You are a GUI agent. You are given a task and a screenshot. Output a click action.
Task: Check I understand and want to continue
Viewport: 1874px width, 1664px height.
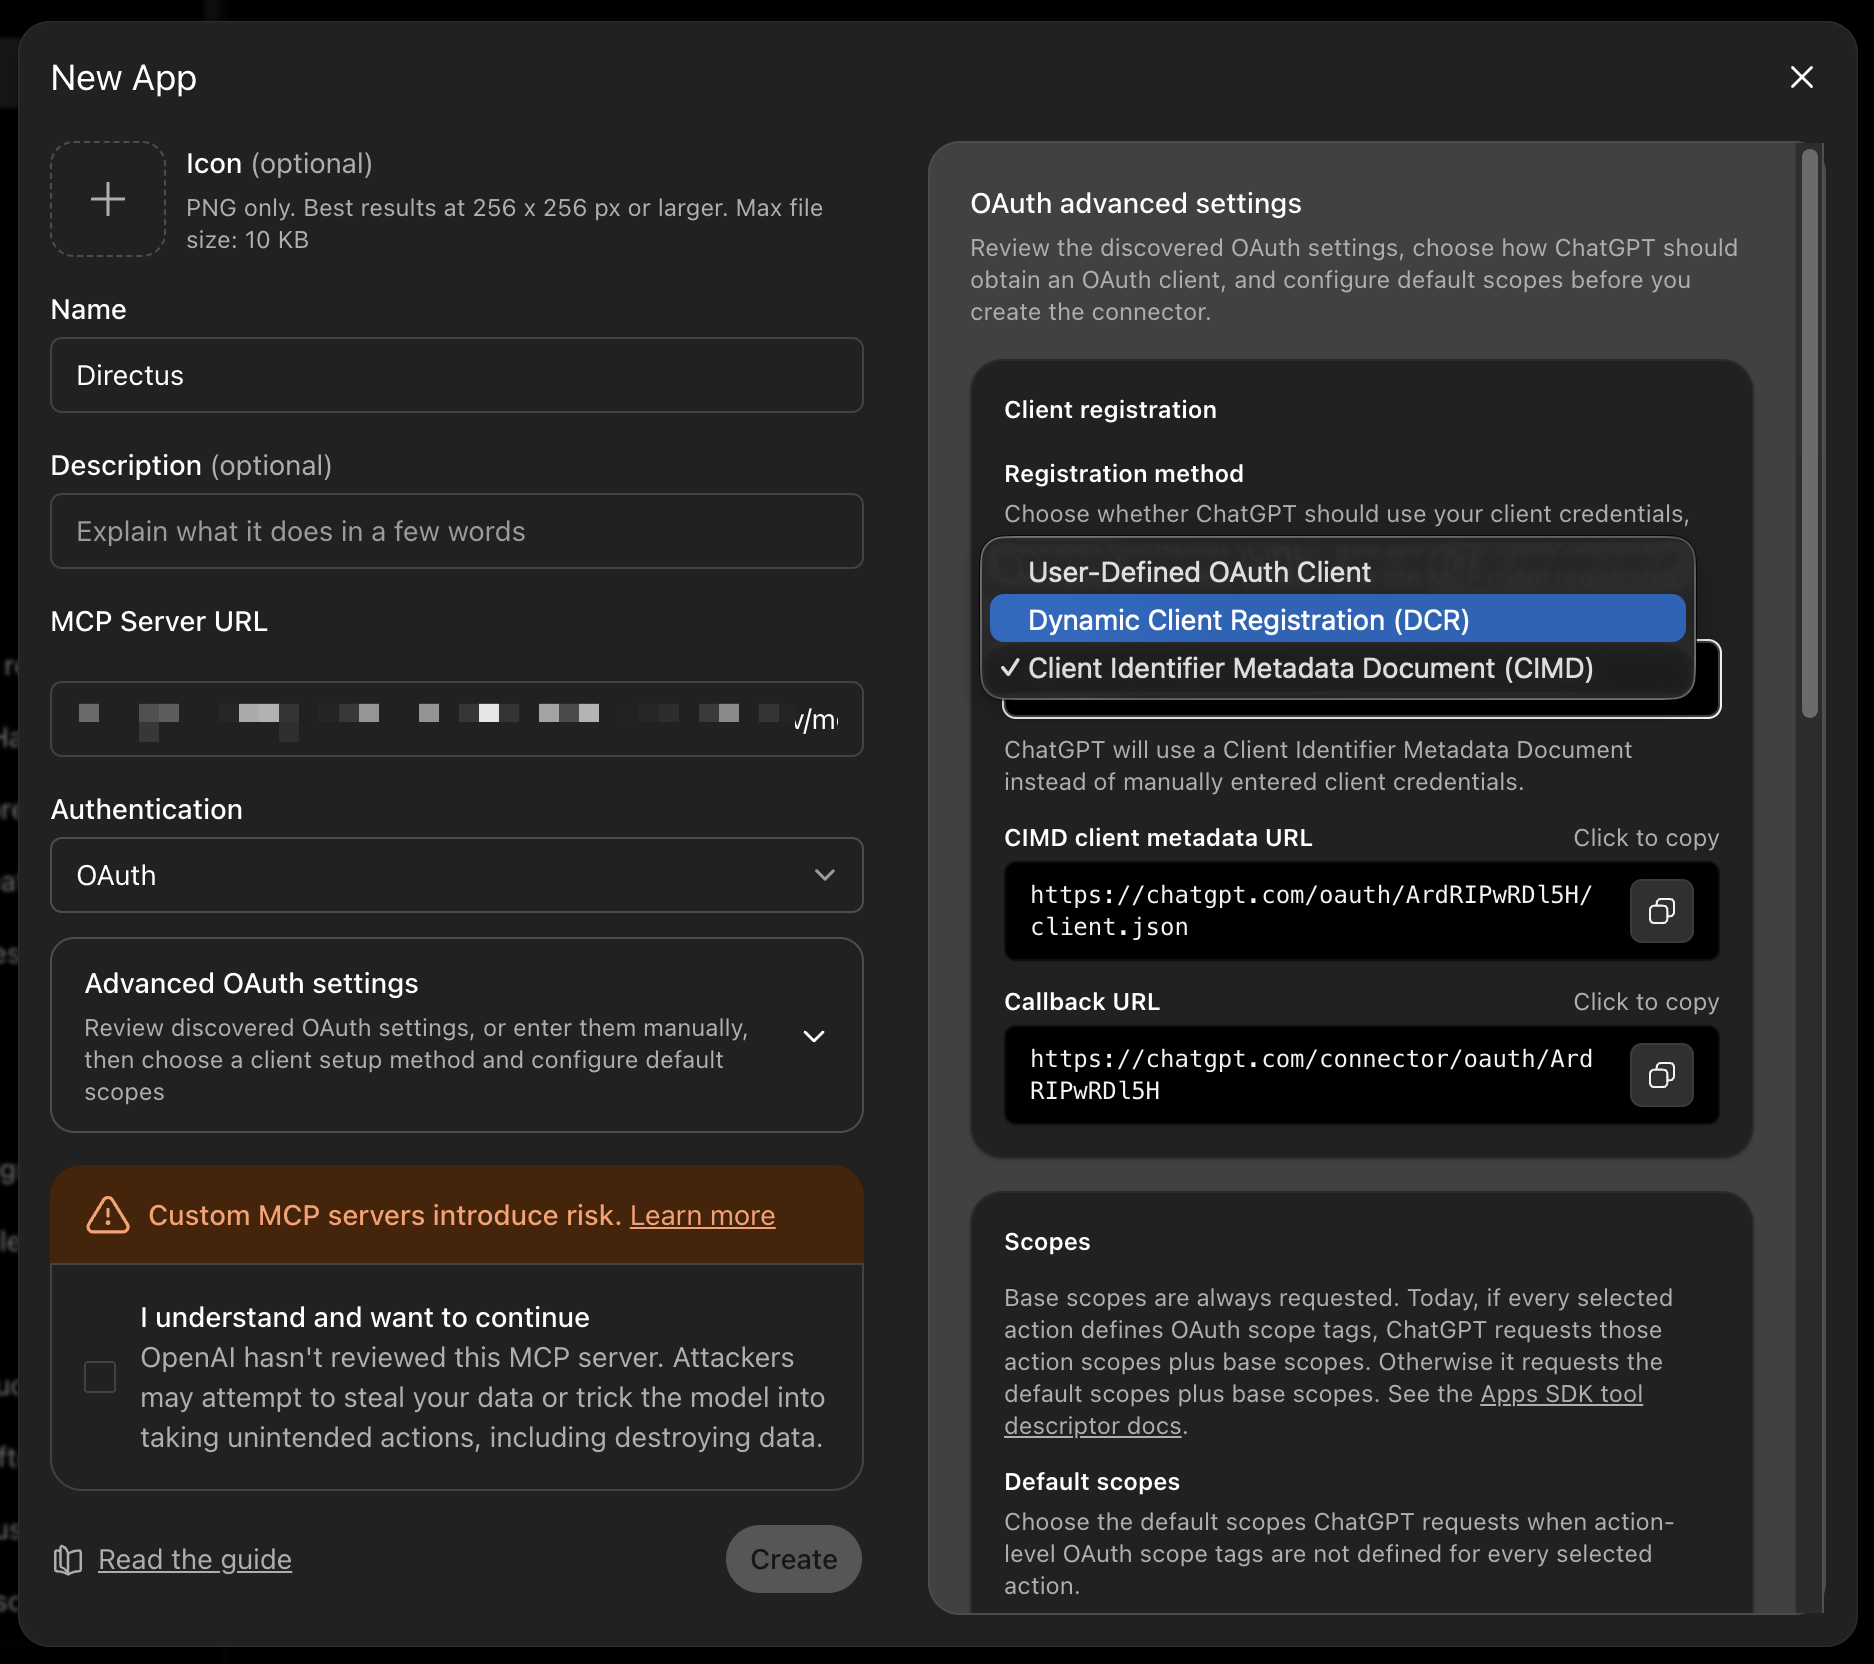[100, 1377]
